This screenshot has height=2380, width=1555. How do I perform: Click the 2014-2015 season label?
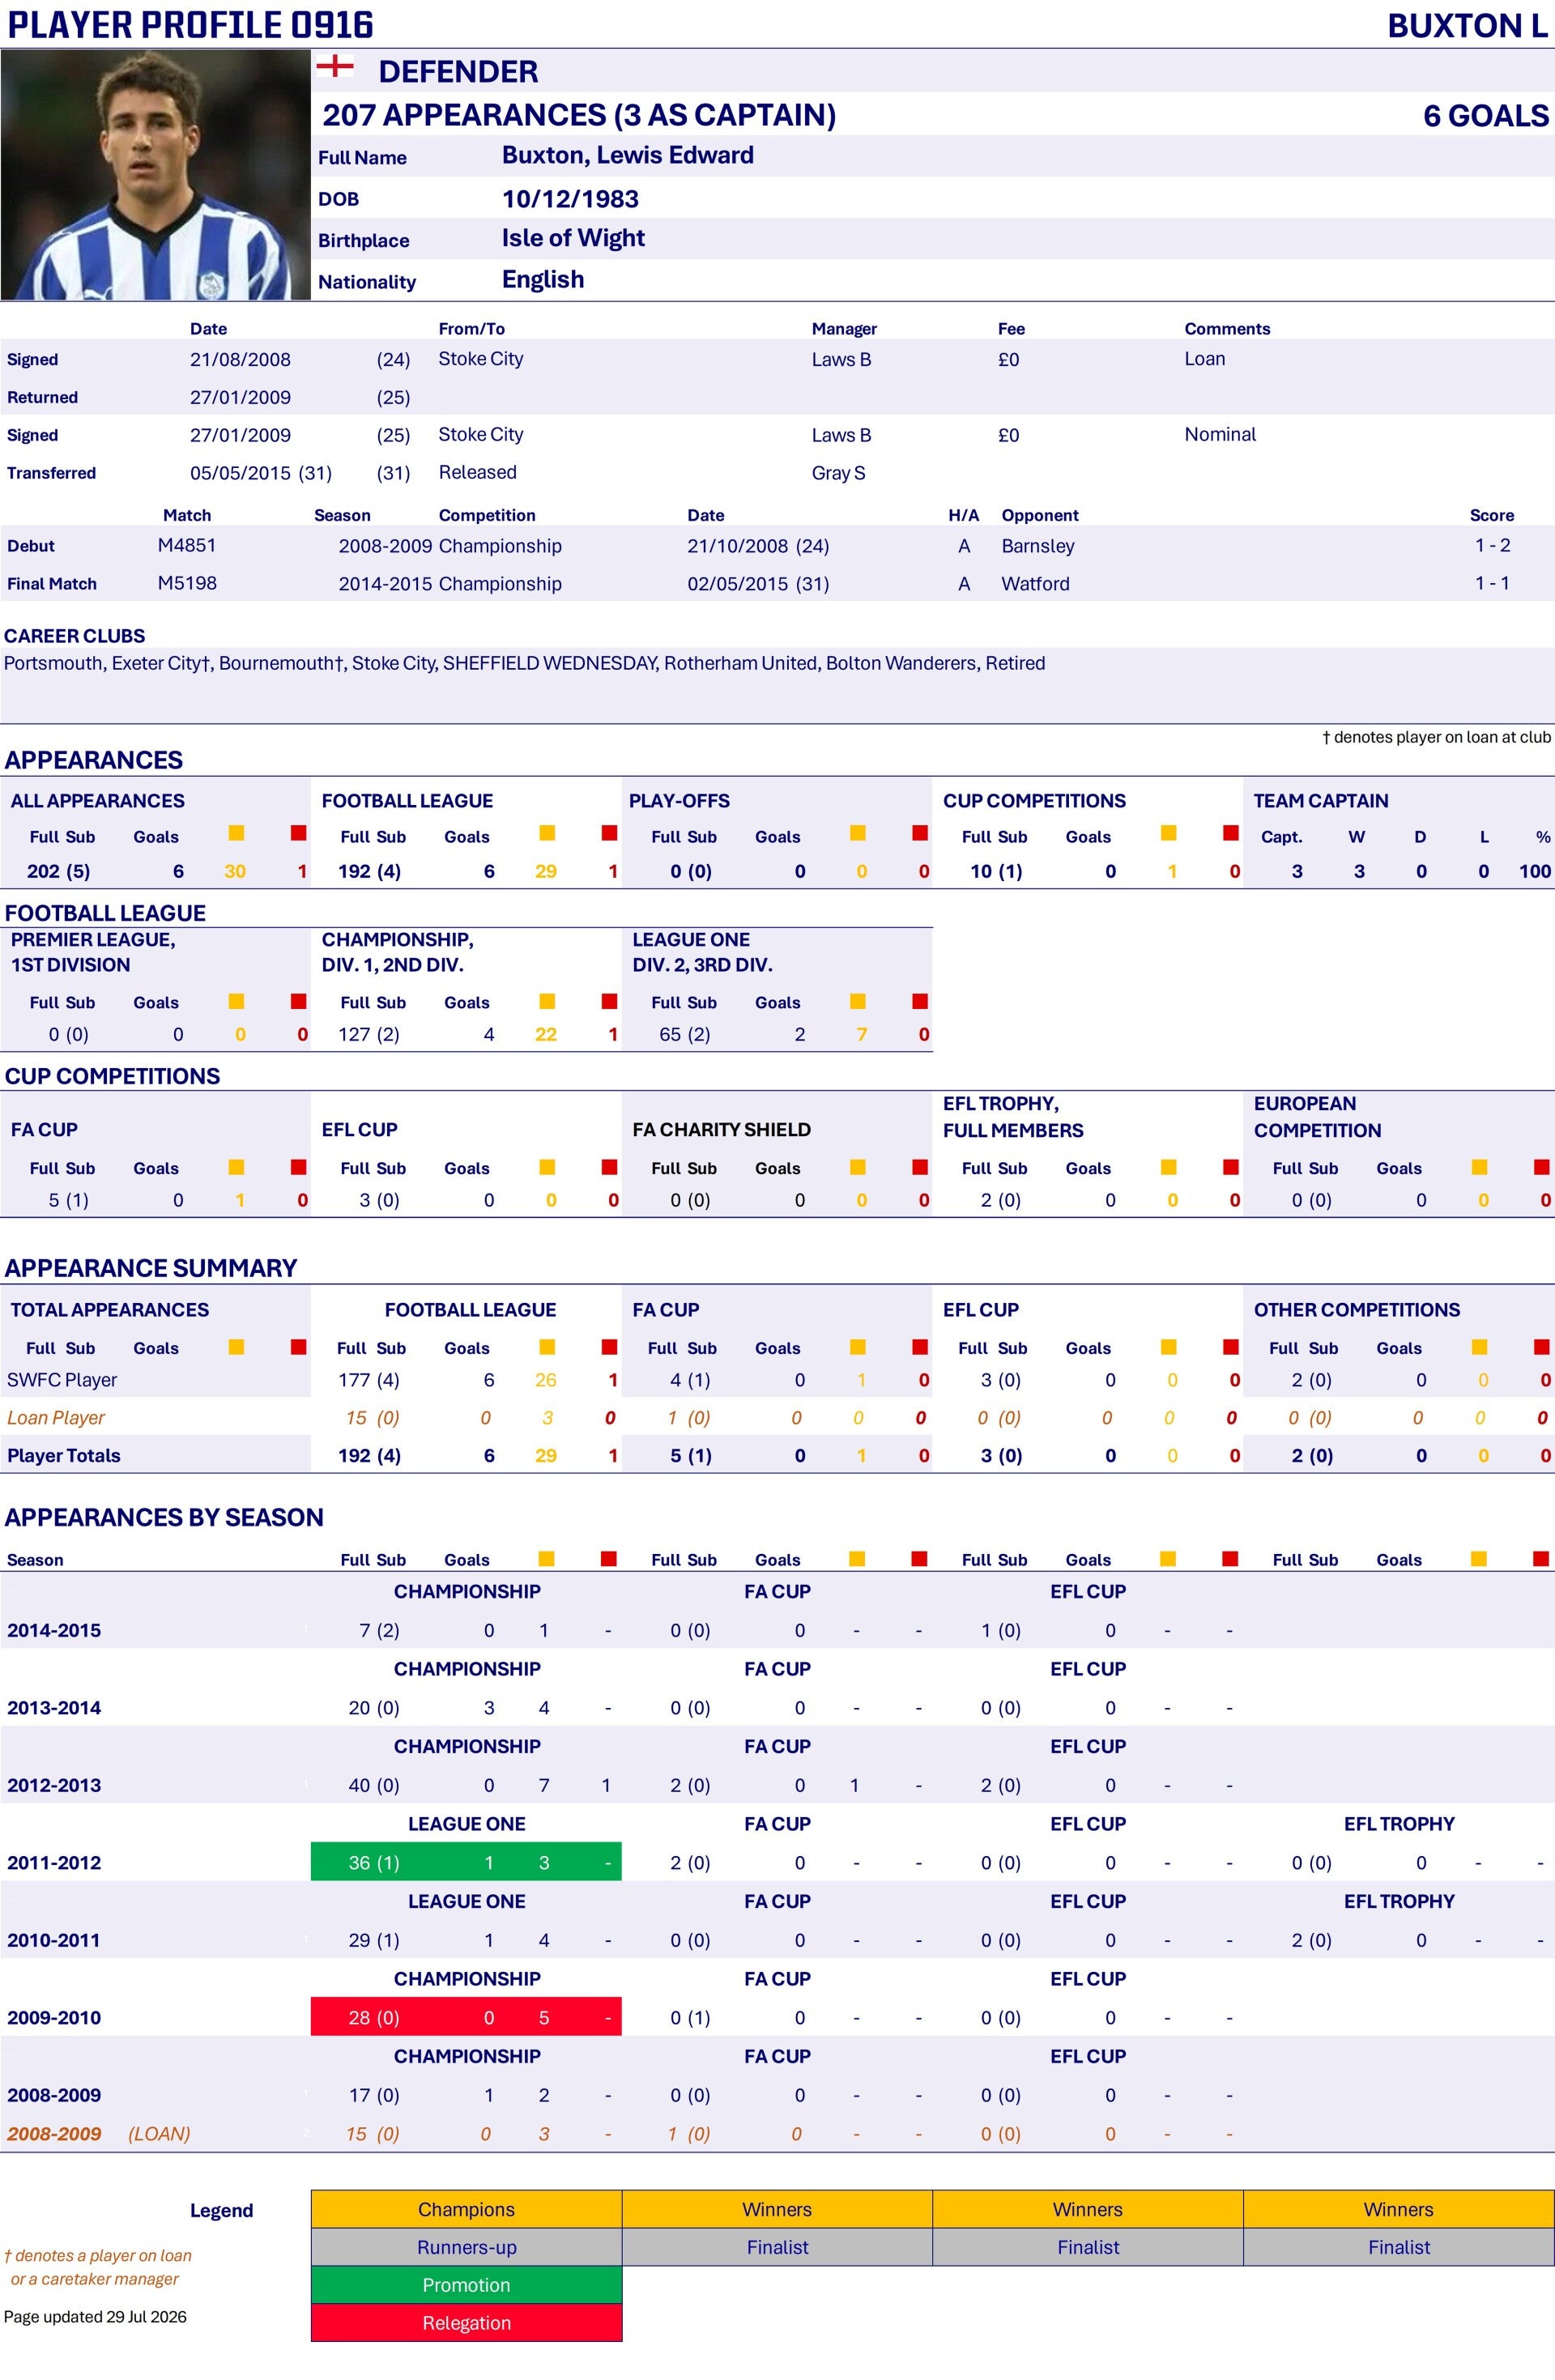54,1630
